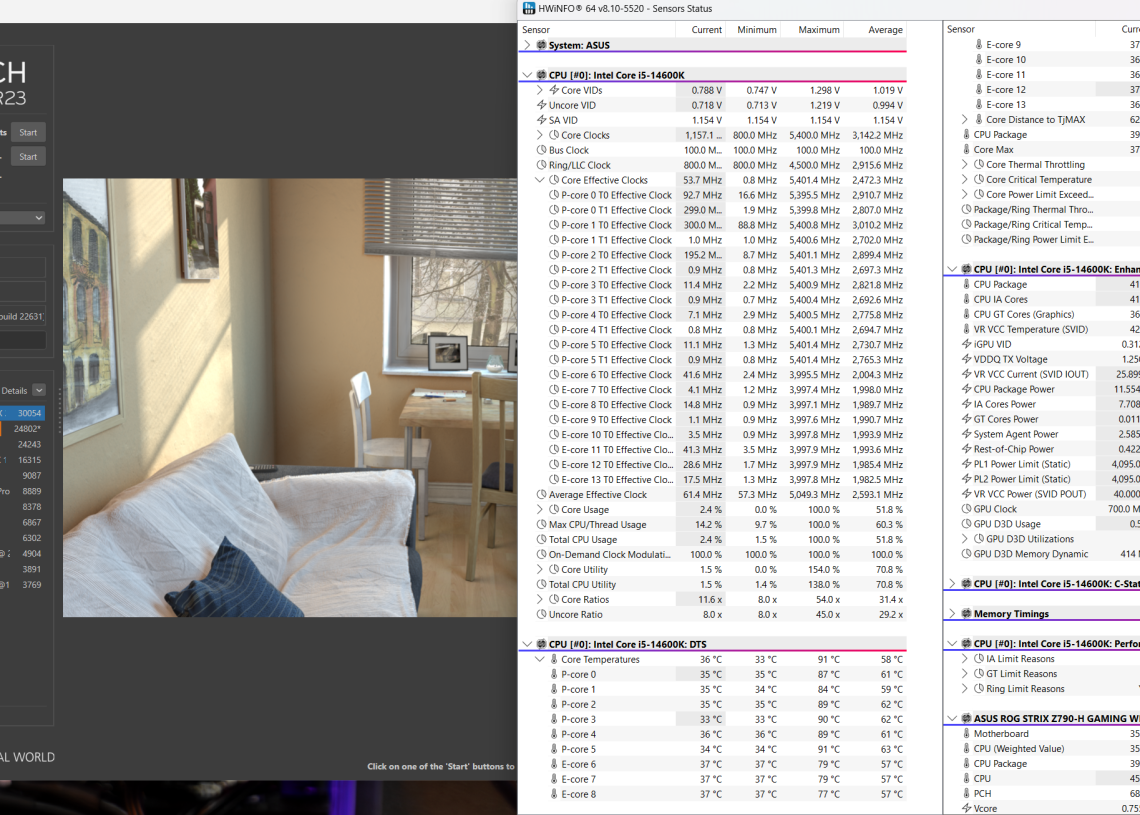Click the lightning icon next to SA VID
1140x815 pixels.
point(541,120)
